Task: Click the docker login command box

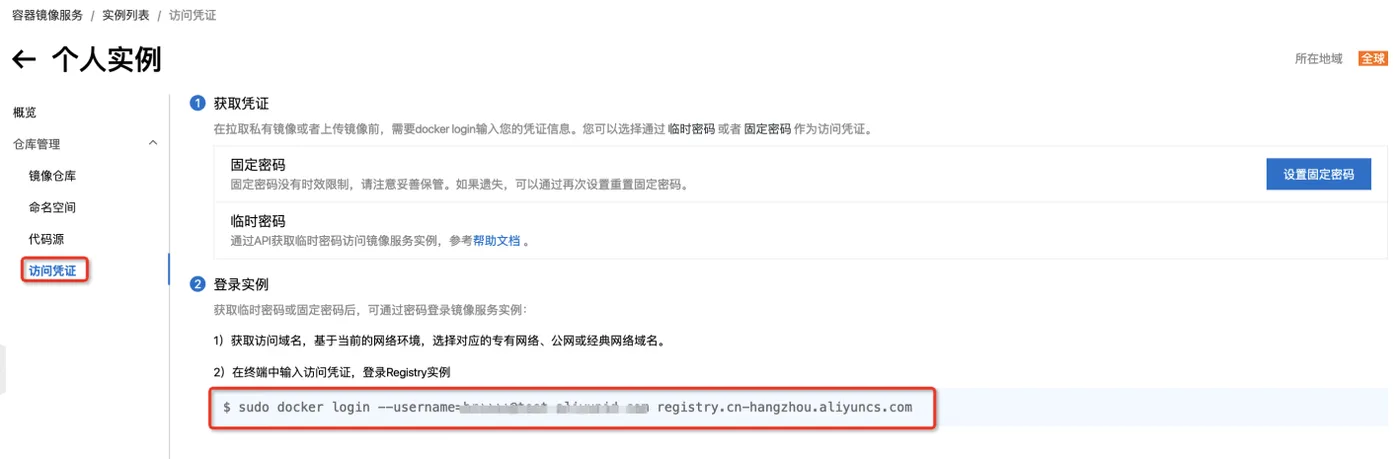Action: [572, 407]
